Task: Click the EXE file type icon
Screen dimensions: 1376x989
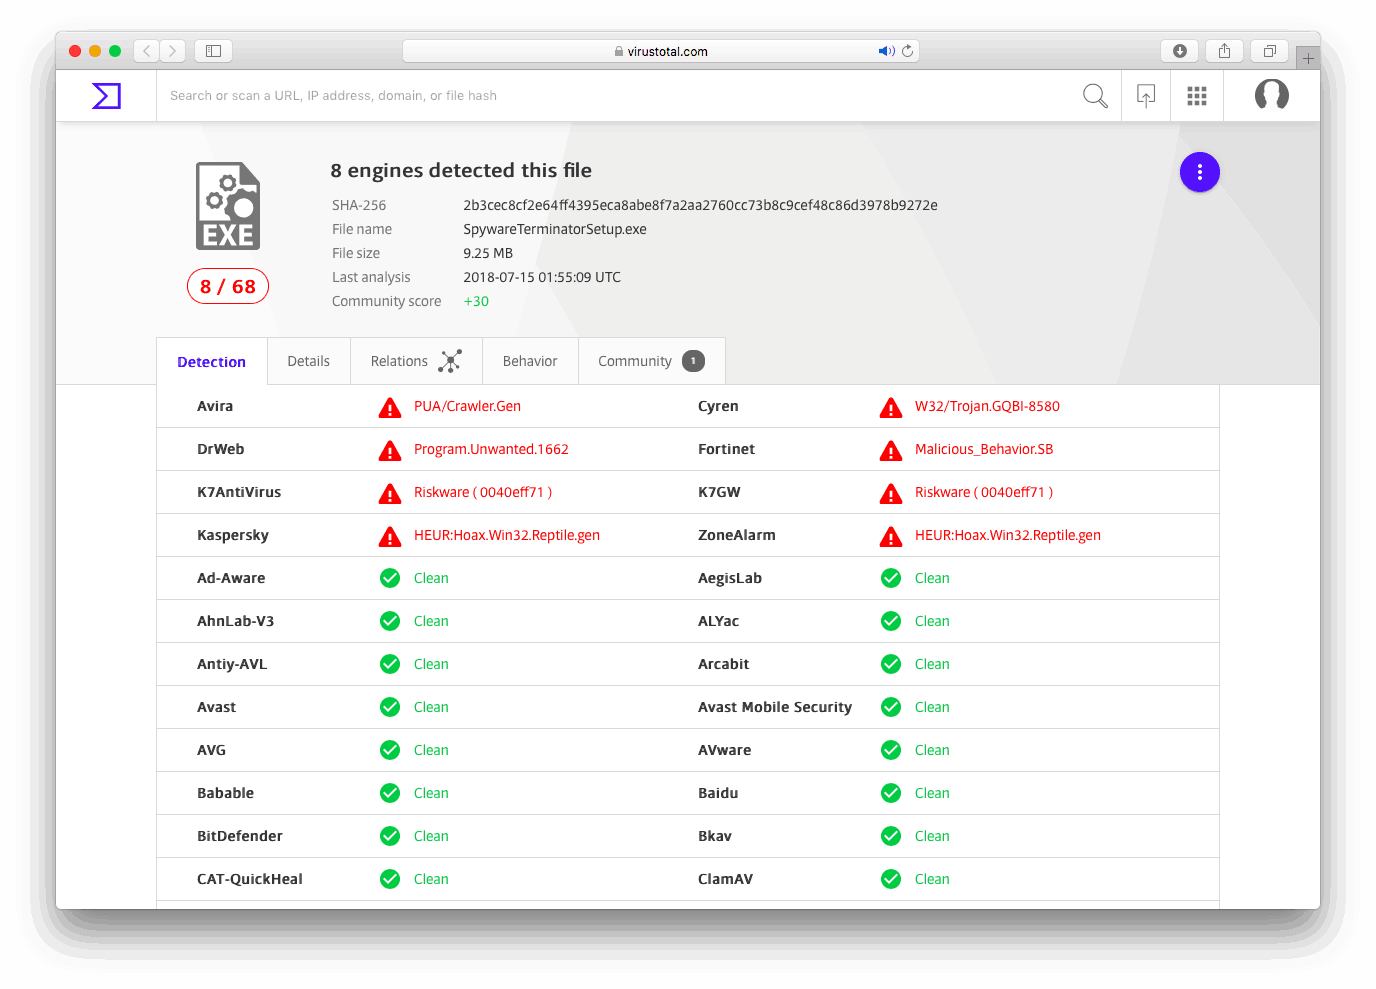Action: point(228,206)
